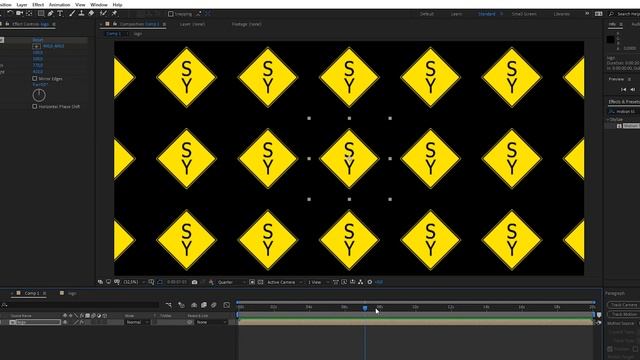This screenshot has width=640, height=360.
Task: Select the logo layer name row
Action: 35,322
